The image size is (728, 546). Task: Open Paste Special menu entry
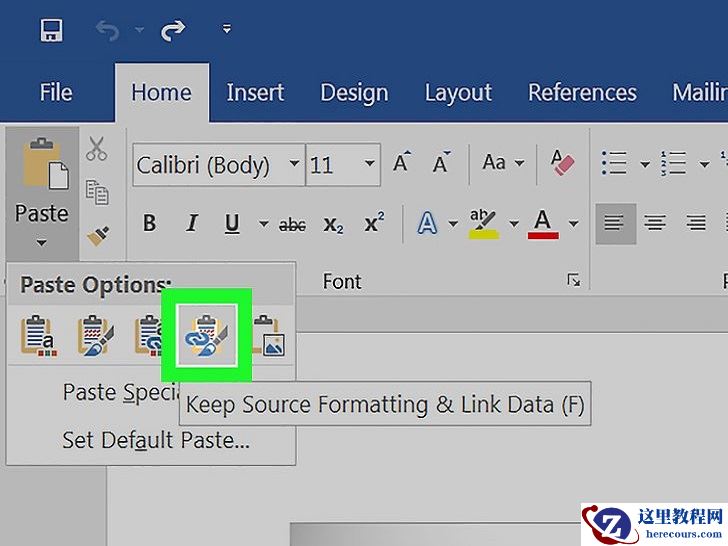(122, 393)
